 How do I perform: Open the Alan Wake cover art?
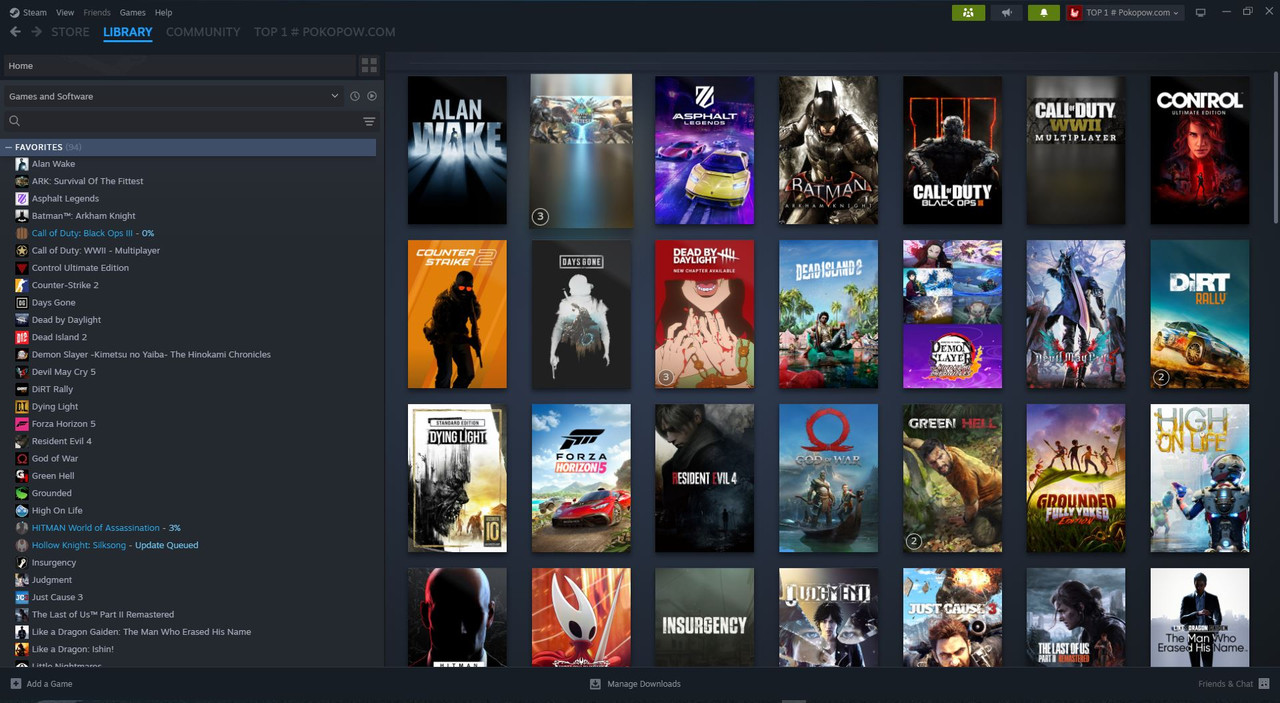coord(457,150)
